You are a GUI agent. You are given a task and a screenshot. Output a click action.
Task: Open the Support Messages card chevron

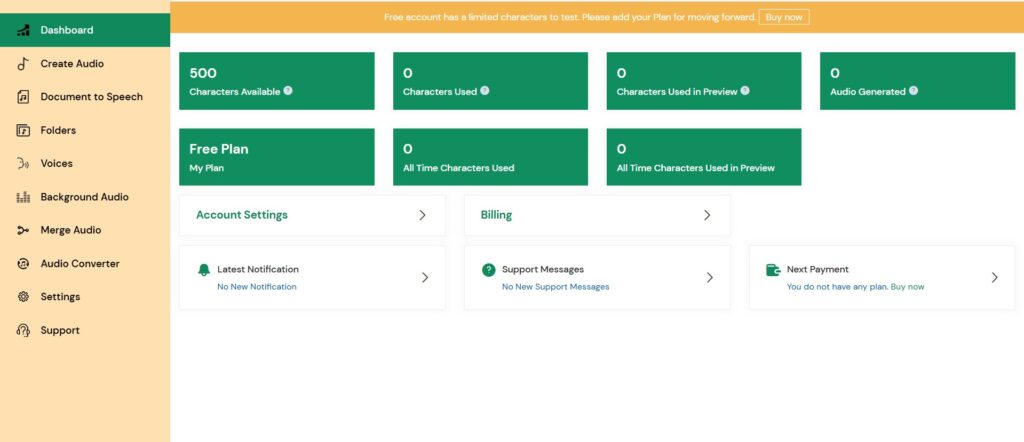[710, 277]
